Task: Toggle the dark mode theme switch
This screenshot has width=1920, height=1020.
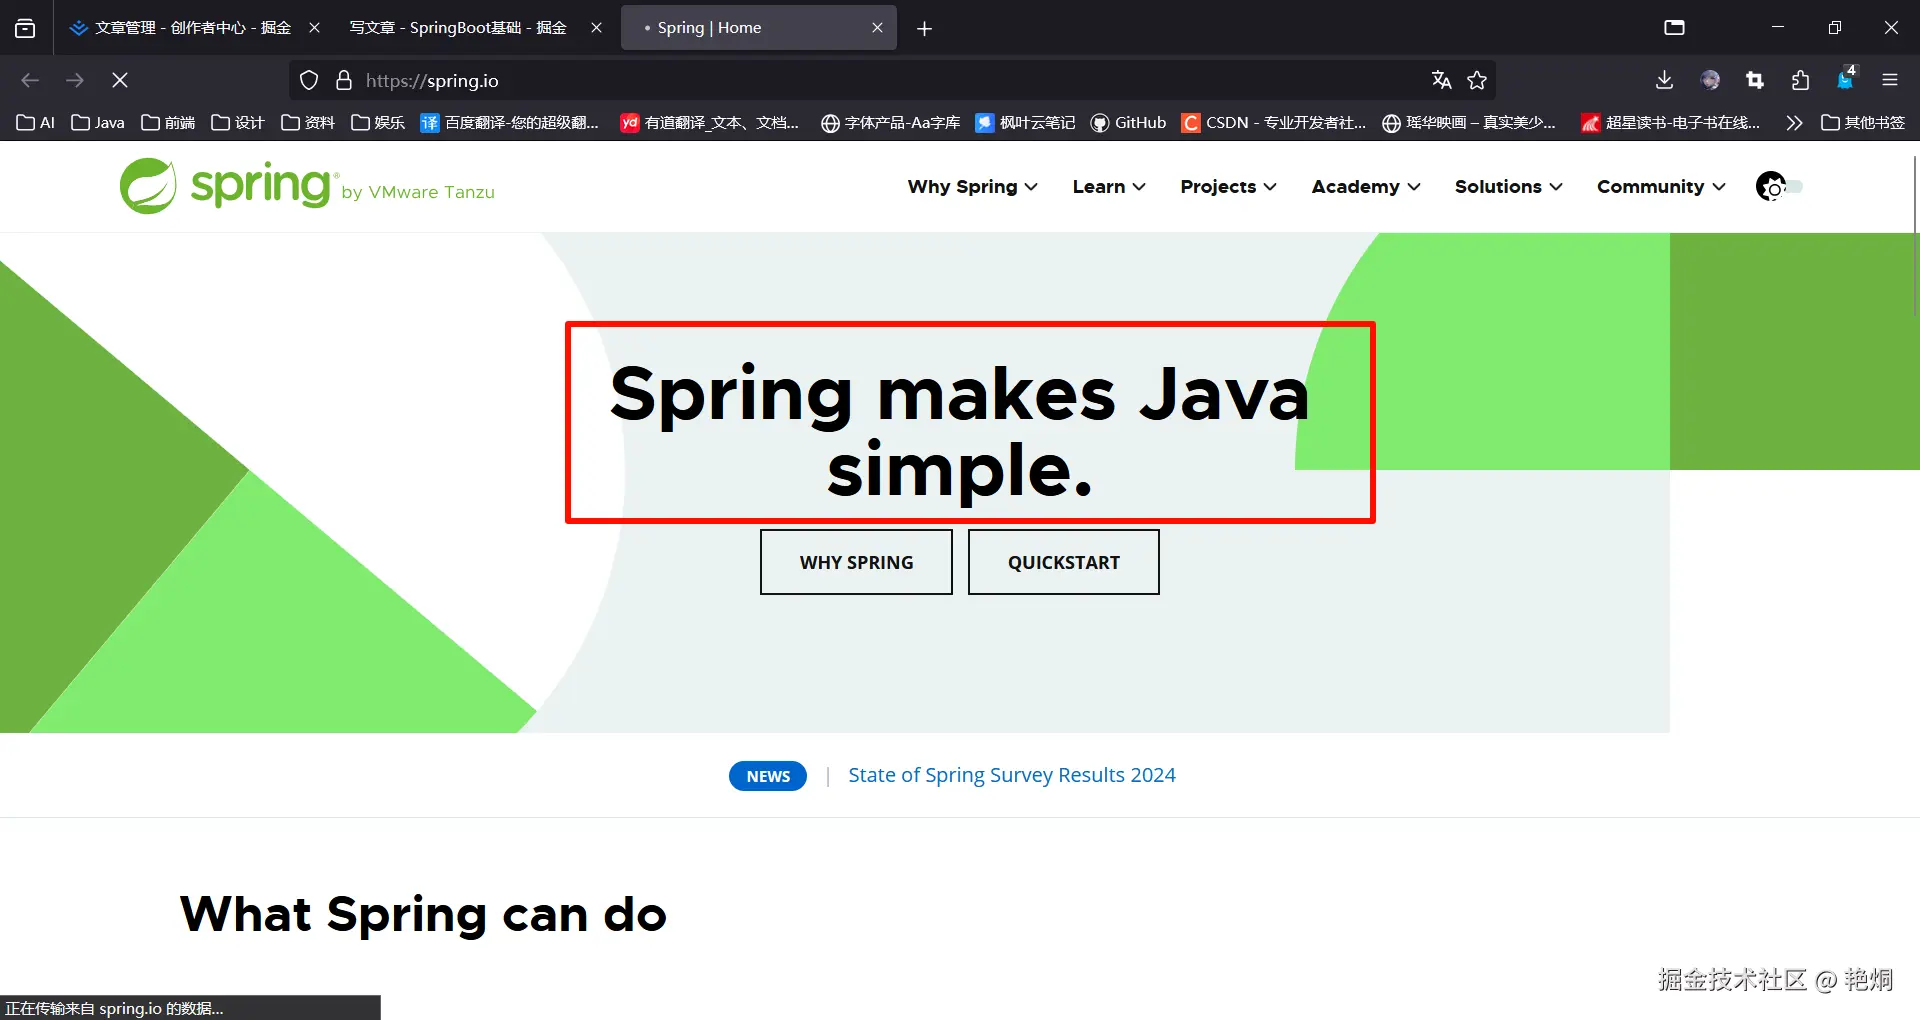Action: click(x=1779, y=187)
